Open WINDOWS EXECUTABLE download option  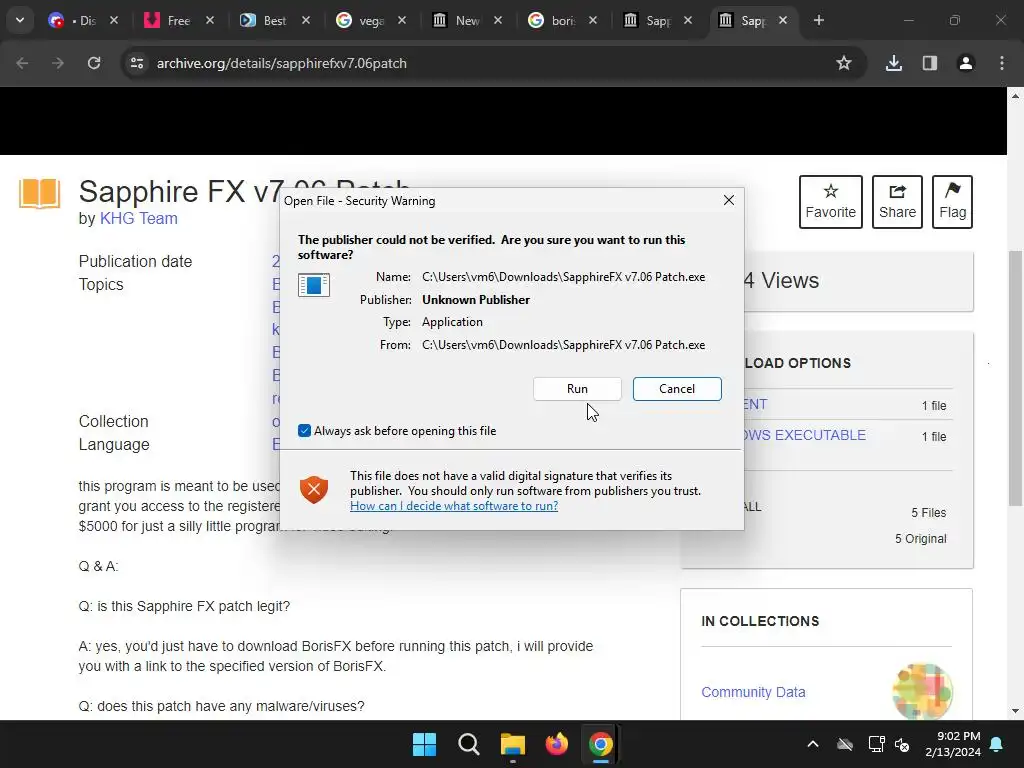[x=805, y=435]
